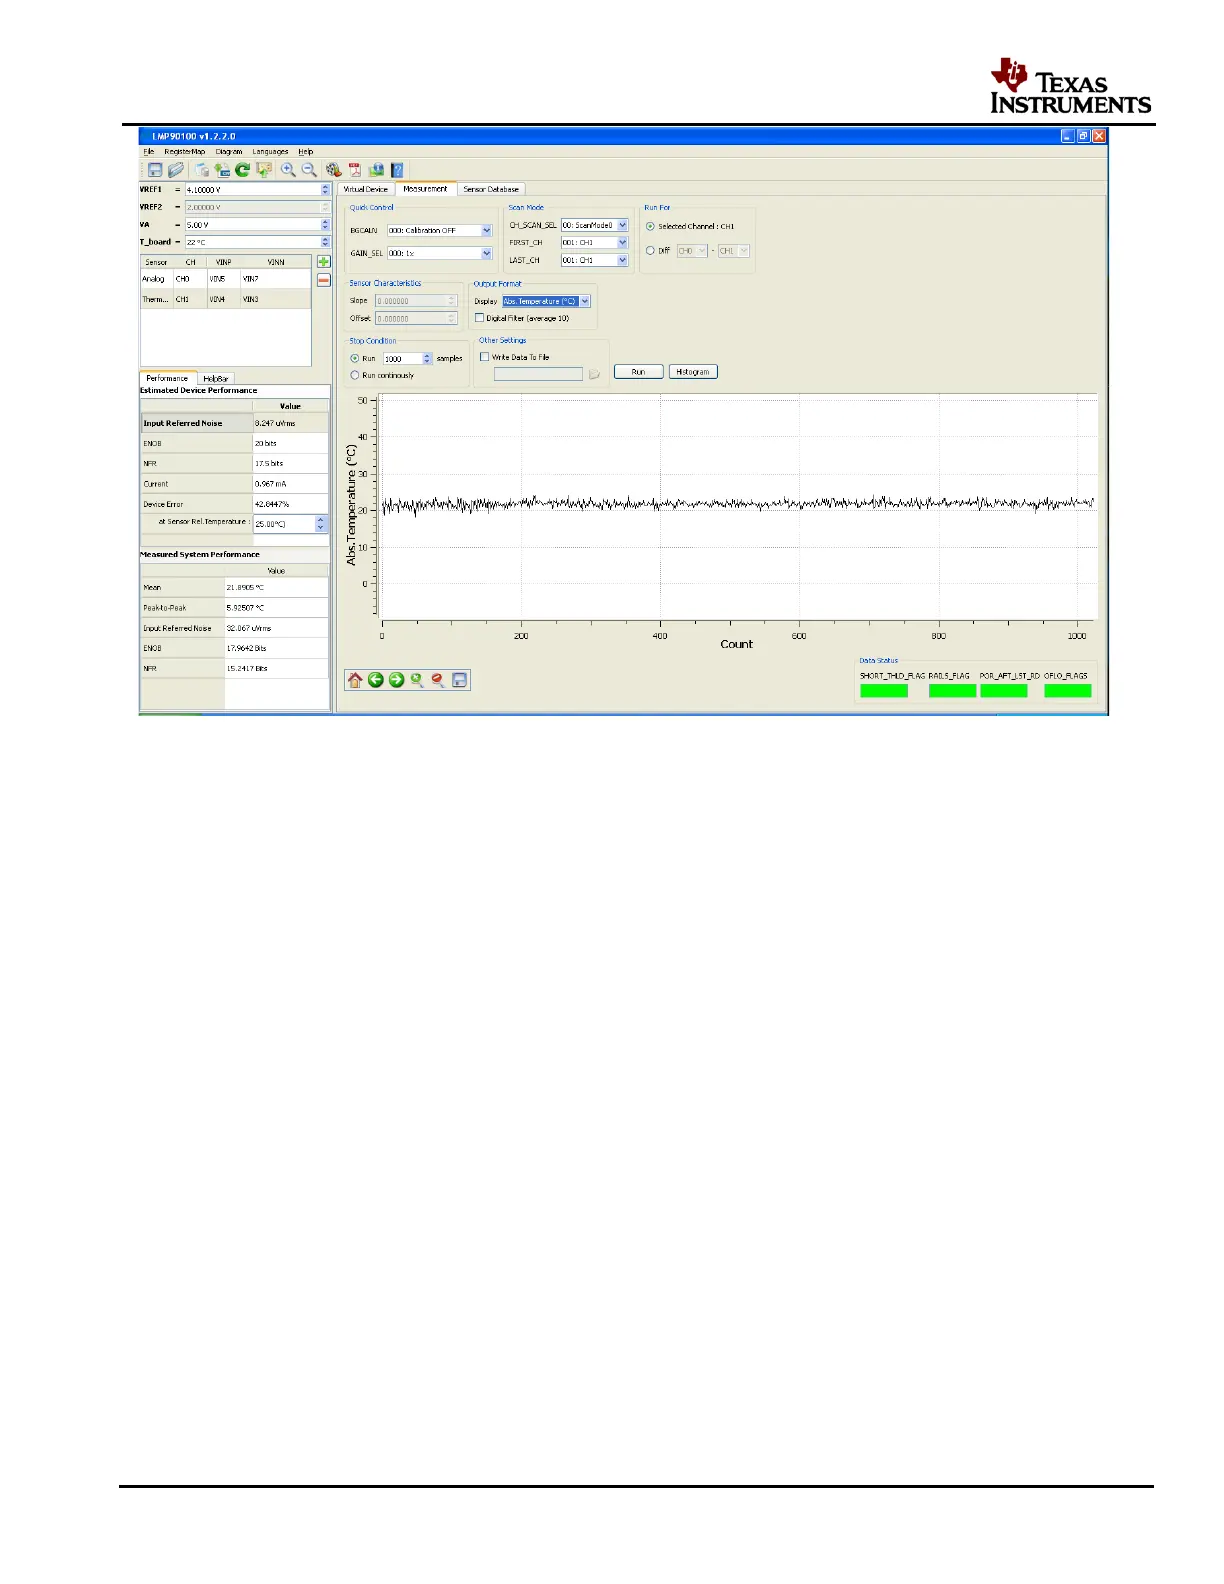Click the Open file toolbar icon
The image size is (1224, 1584).
pos(175,170)
